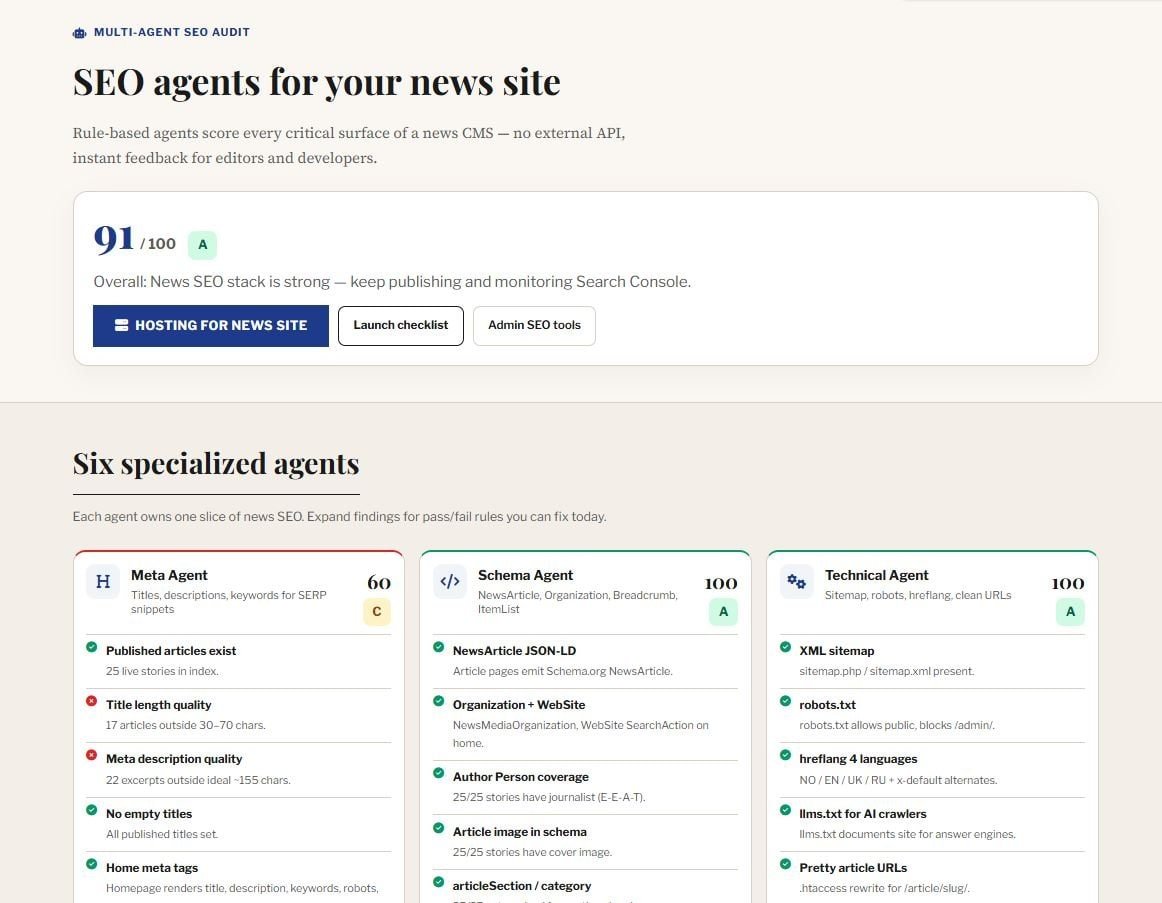Click the Meta Agent score 60
Screen dimensions: 1162x903
click(379, 583)
